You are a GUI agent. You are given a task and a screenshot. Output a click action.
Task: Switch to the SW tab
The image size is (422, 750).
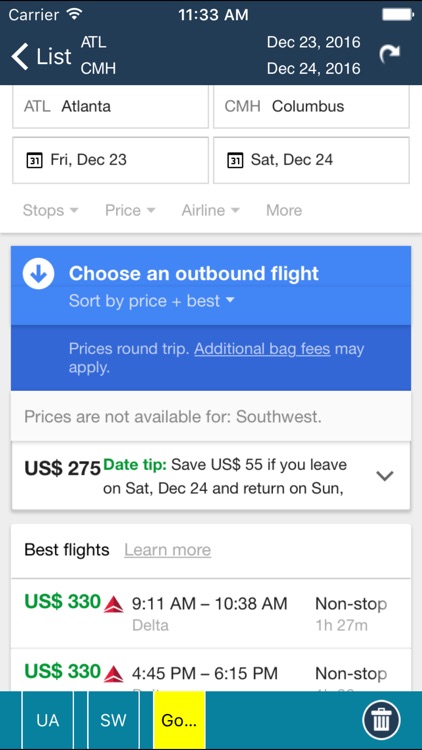point(113,720)
